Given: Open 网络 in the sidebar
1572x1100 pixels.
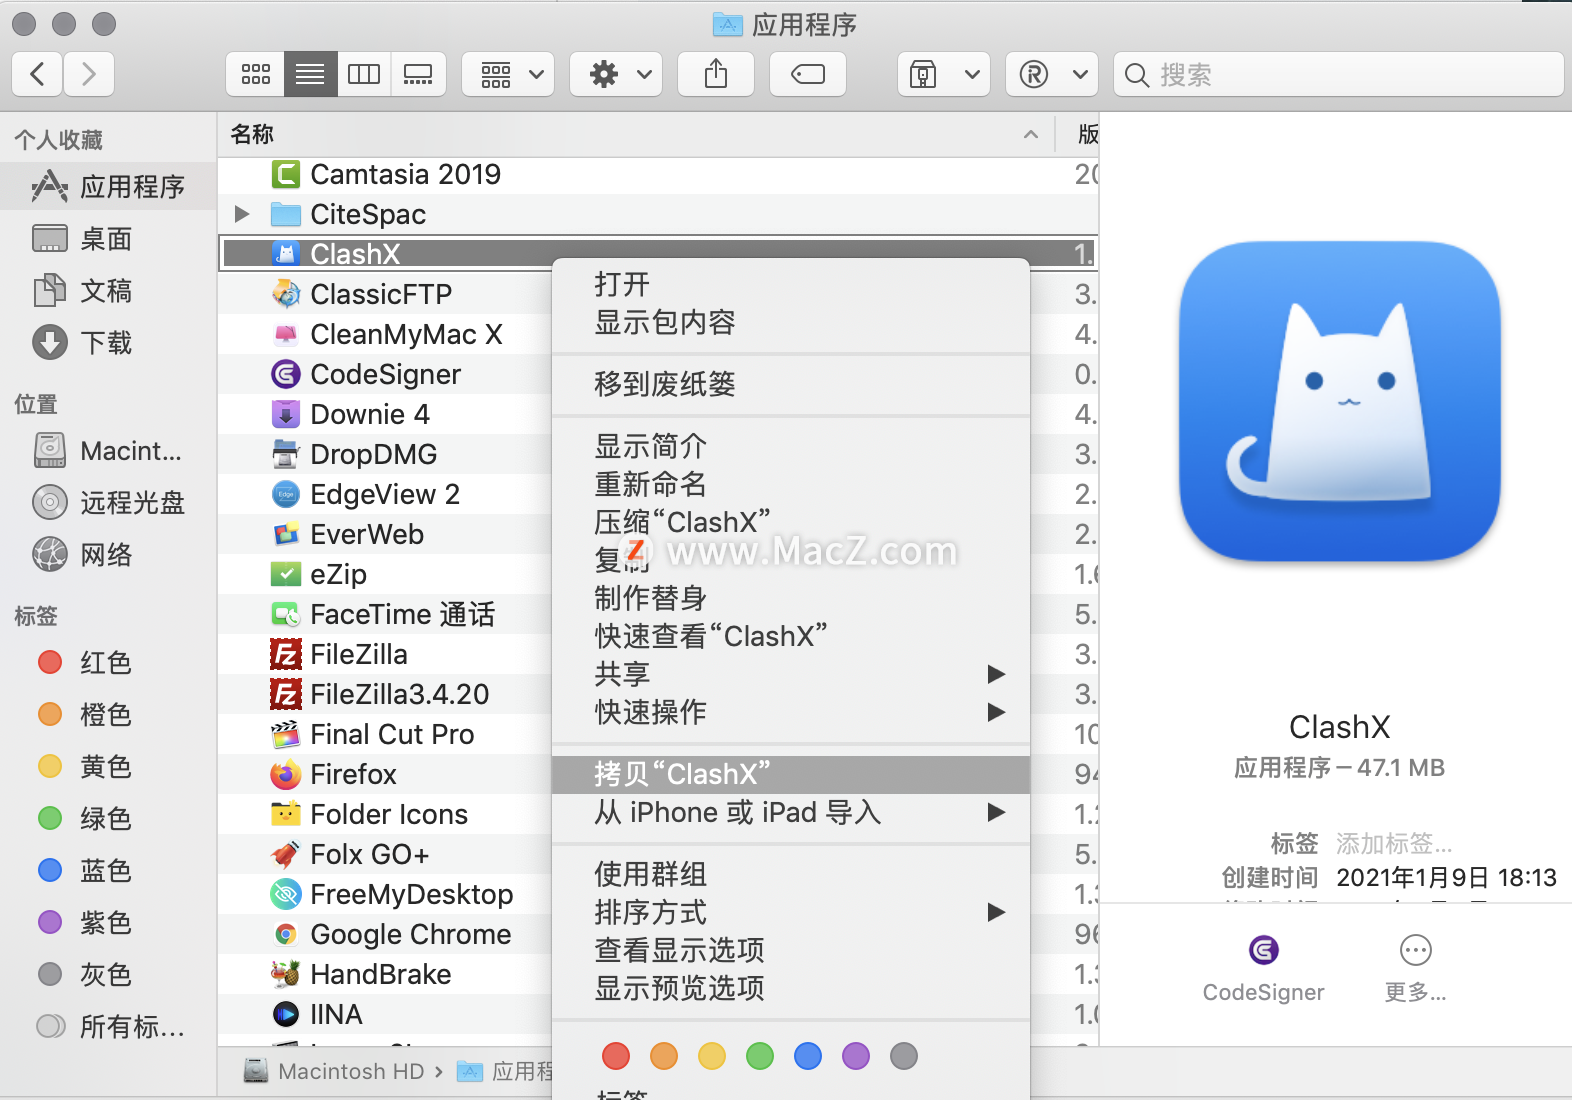Looking at the screenshot, I should click(x=108, y=555).
